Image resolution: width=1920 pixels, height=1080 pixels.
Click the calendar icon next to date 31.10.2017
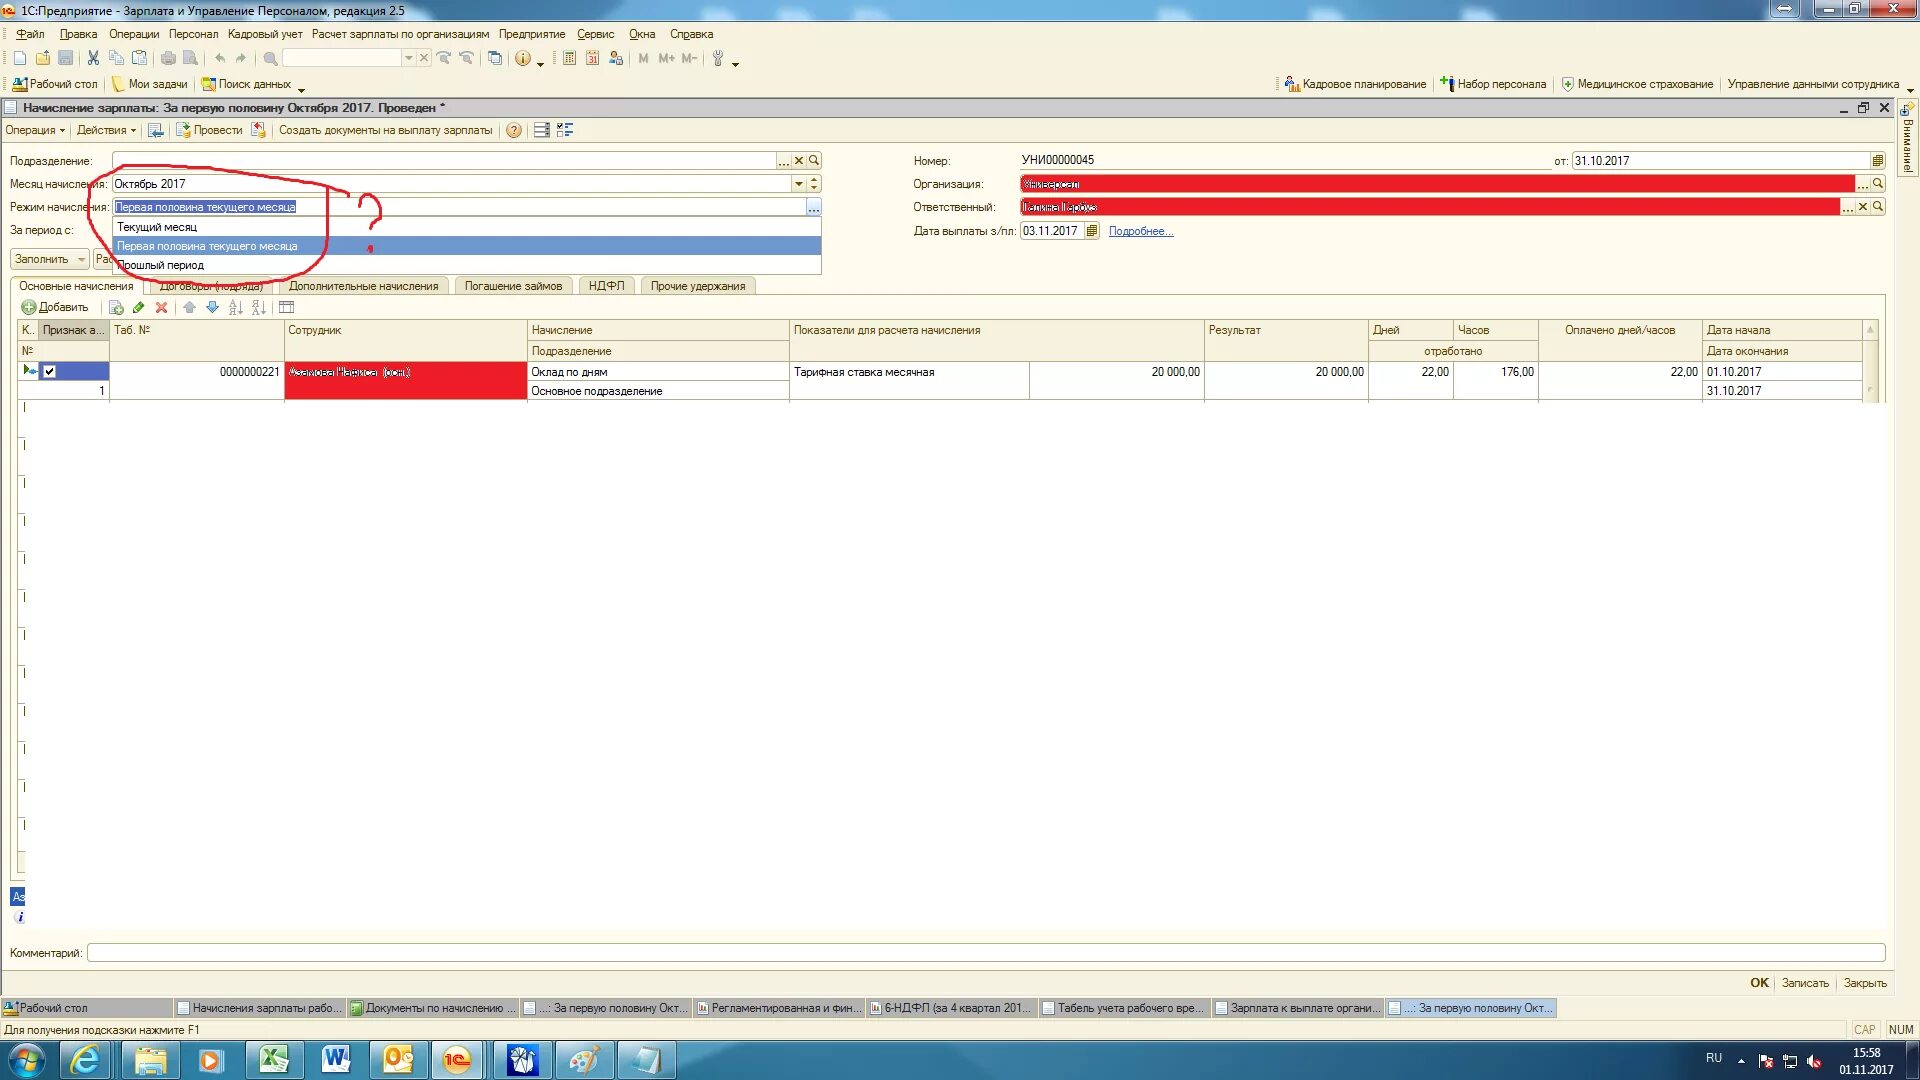pyautogui.click(x=1877, y=161)
